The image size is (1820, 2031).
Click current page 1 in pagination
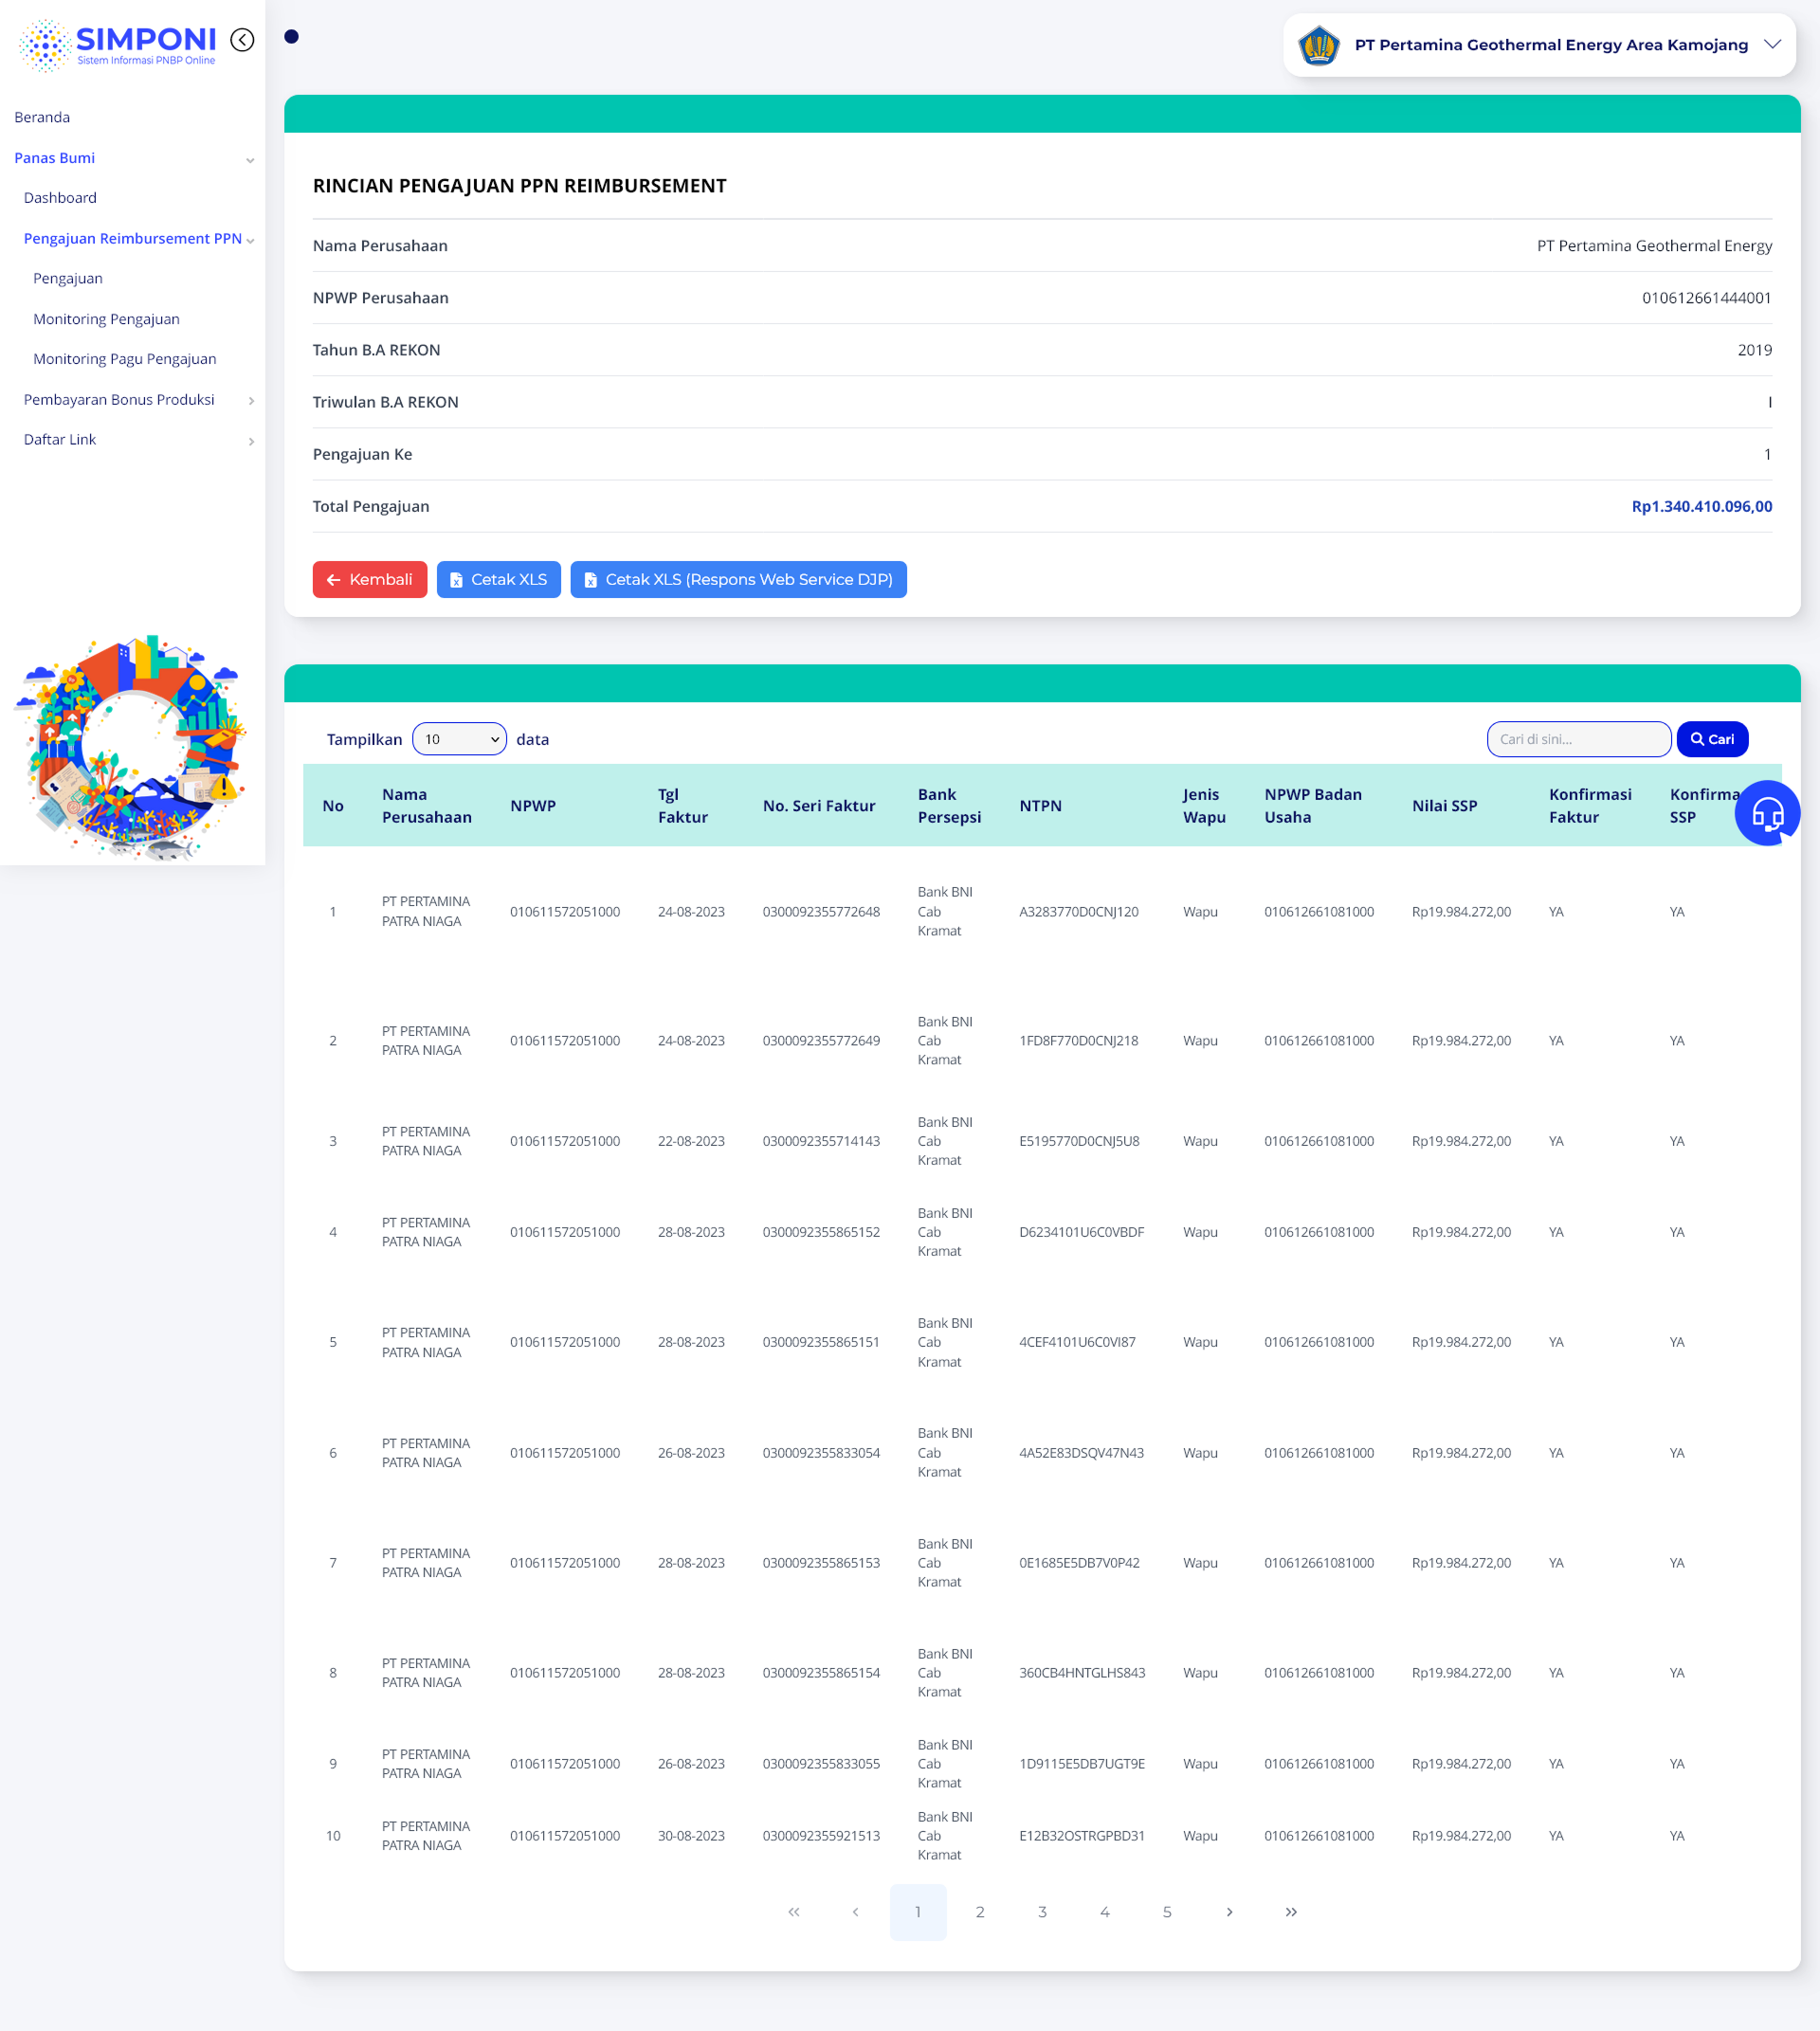click(918, 1912)
